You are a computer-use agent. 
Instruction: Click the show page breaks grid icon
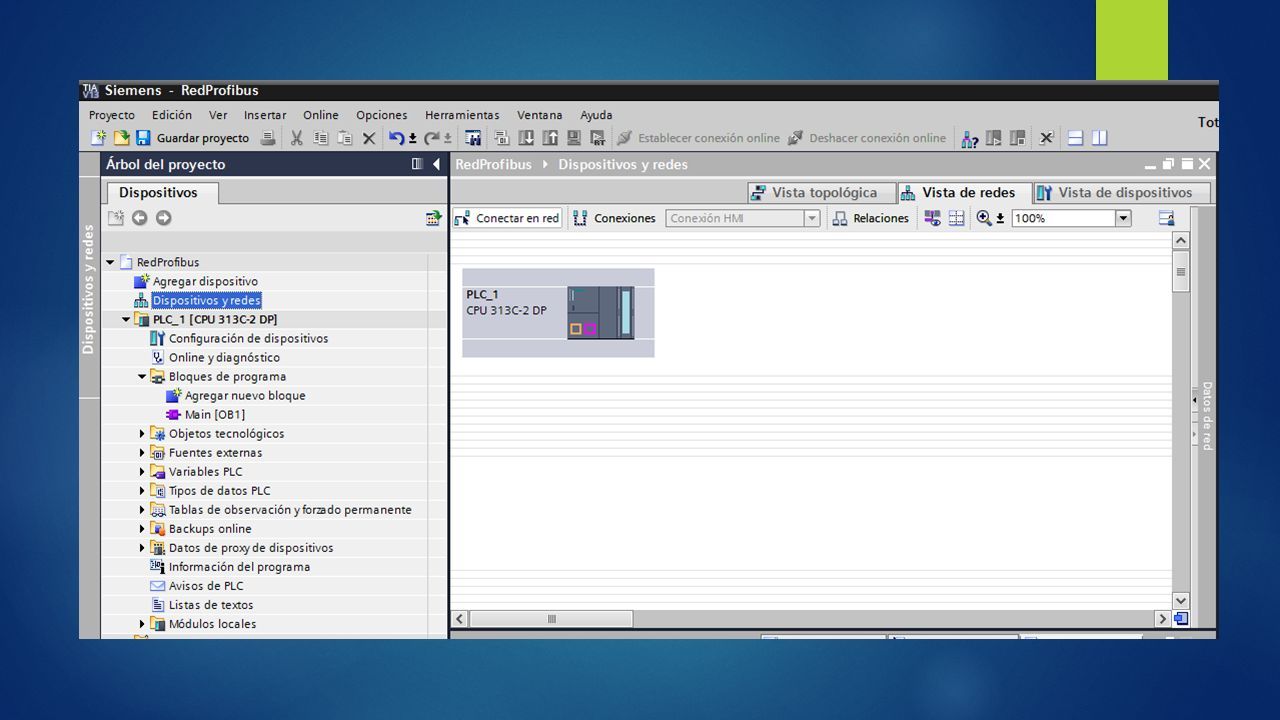(x=956, y=218)
